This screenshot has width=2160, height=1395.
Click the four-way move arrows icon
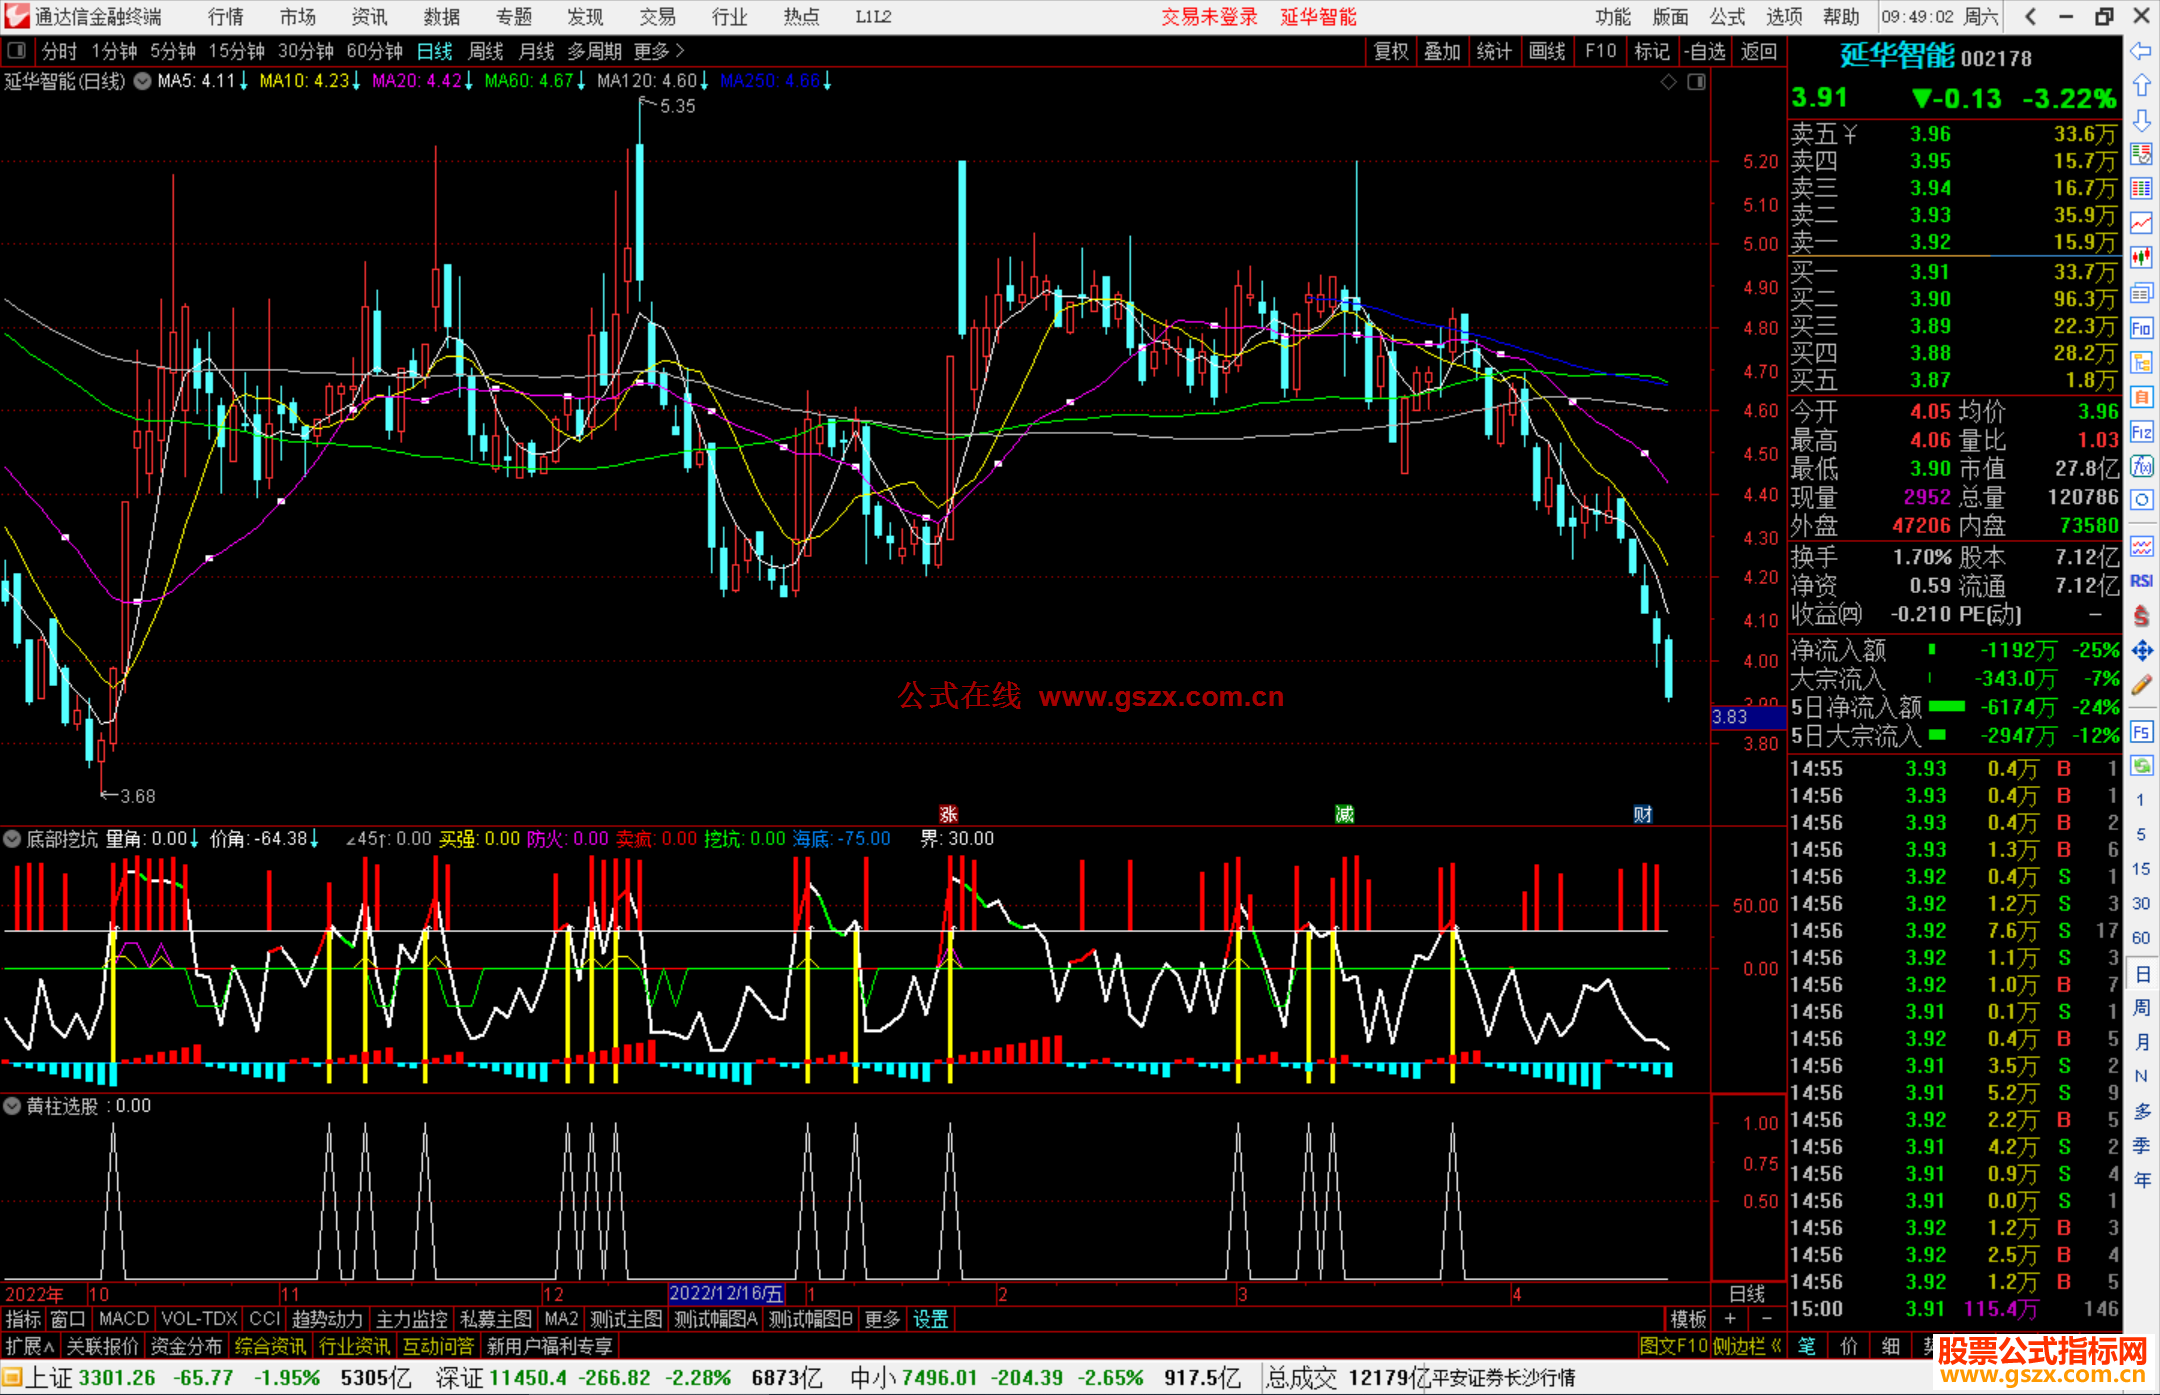click(x=2141, y=651)
